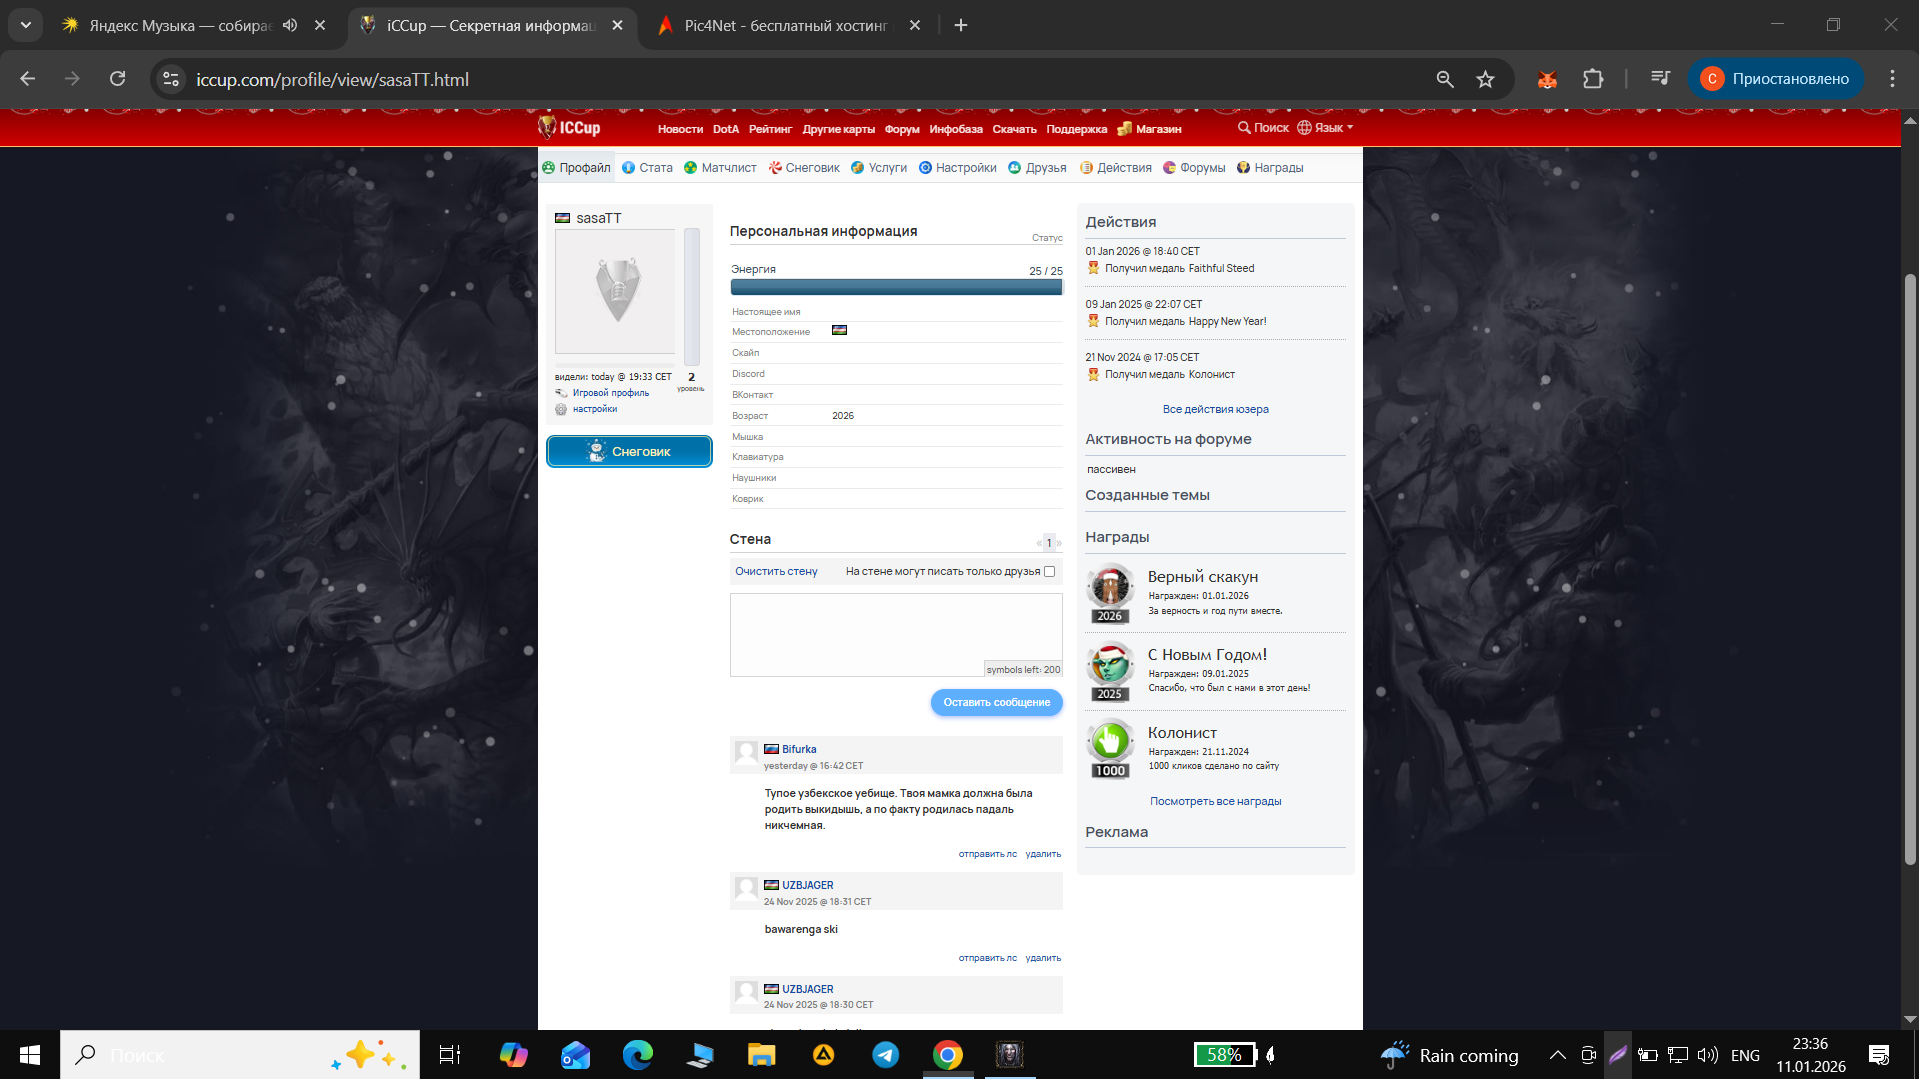The image size is (1919, 1079).
Task: Mute the Яндекс Музыка tab audio icon
Action: 290,25
